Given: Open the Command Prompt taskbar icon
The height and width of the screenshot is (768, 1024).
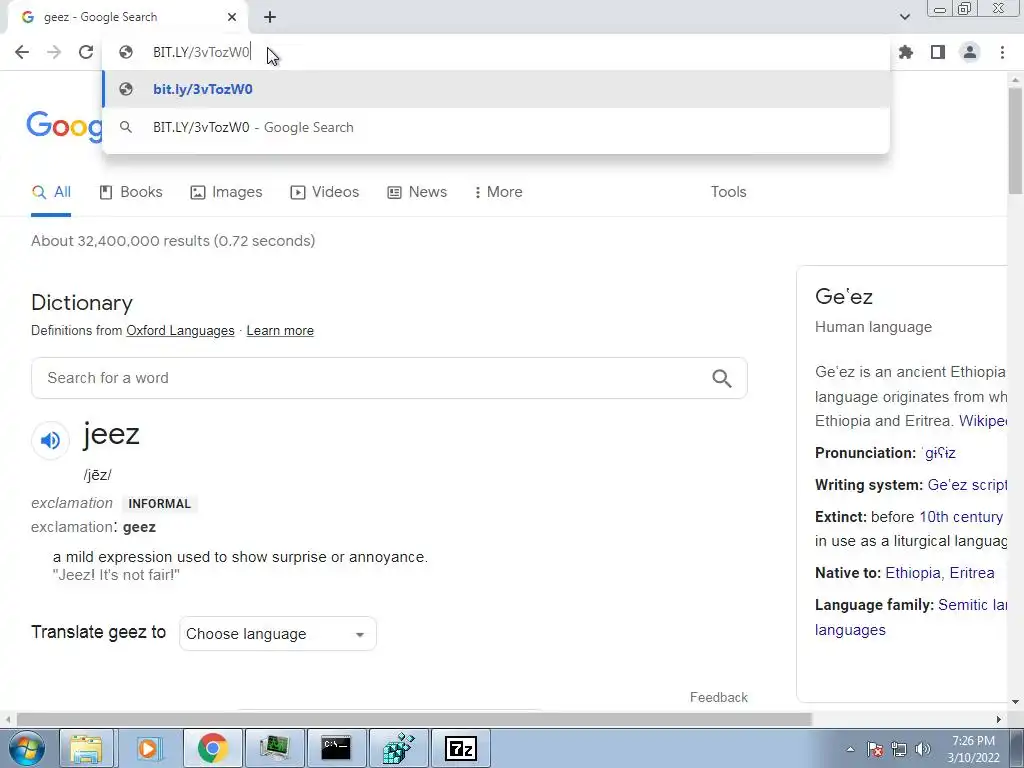Looking at the screenshot, I should pos(336,748).
